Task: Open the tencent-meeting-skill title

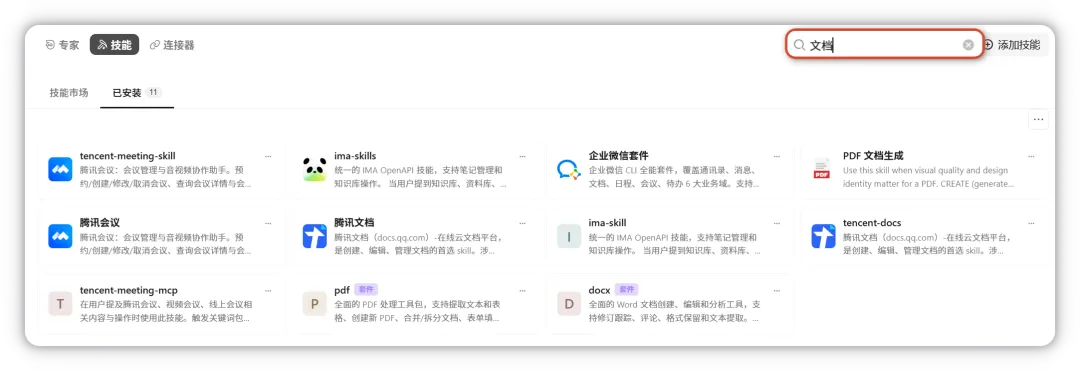Action: (x=127, y=156)
